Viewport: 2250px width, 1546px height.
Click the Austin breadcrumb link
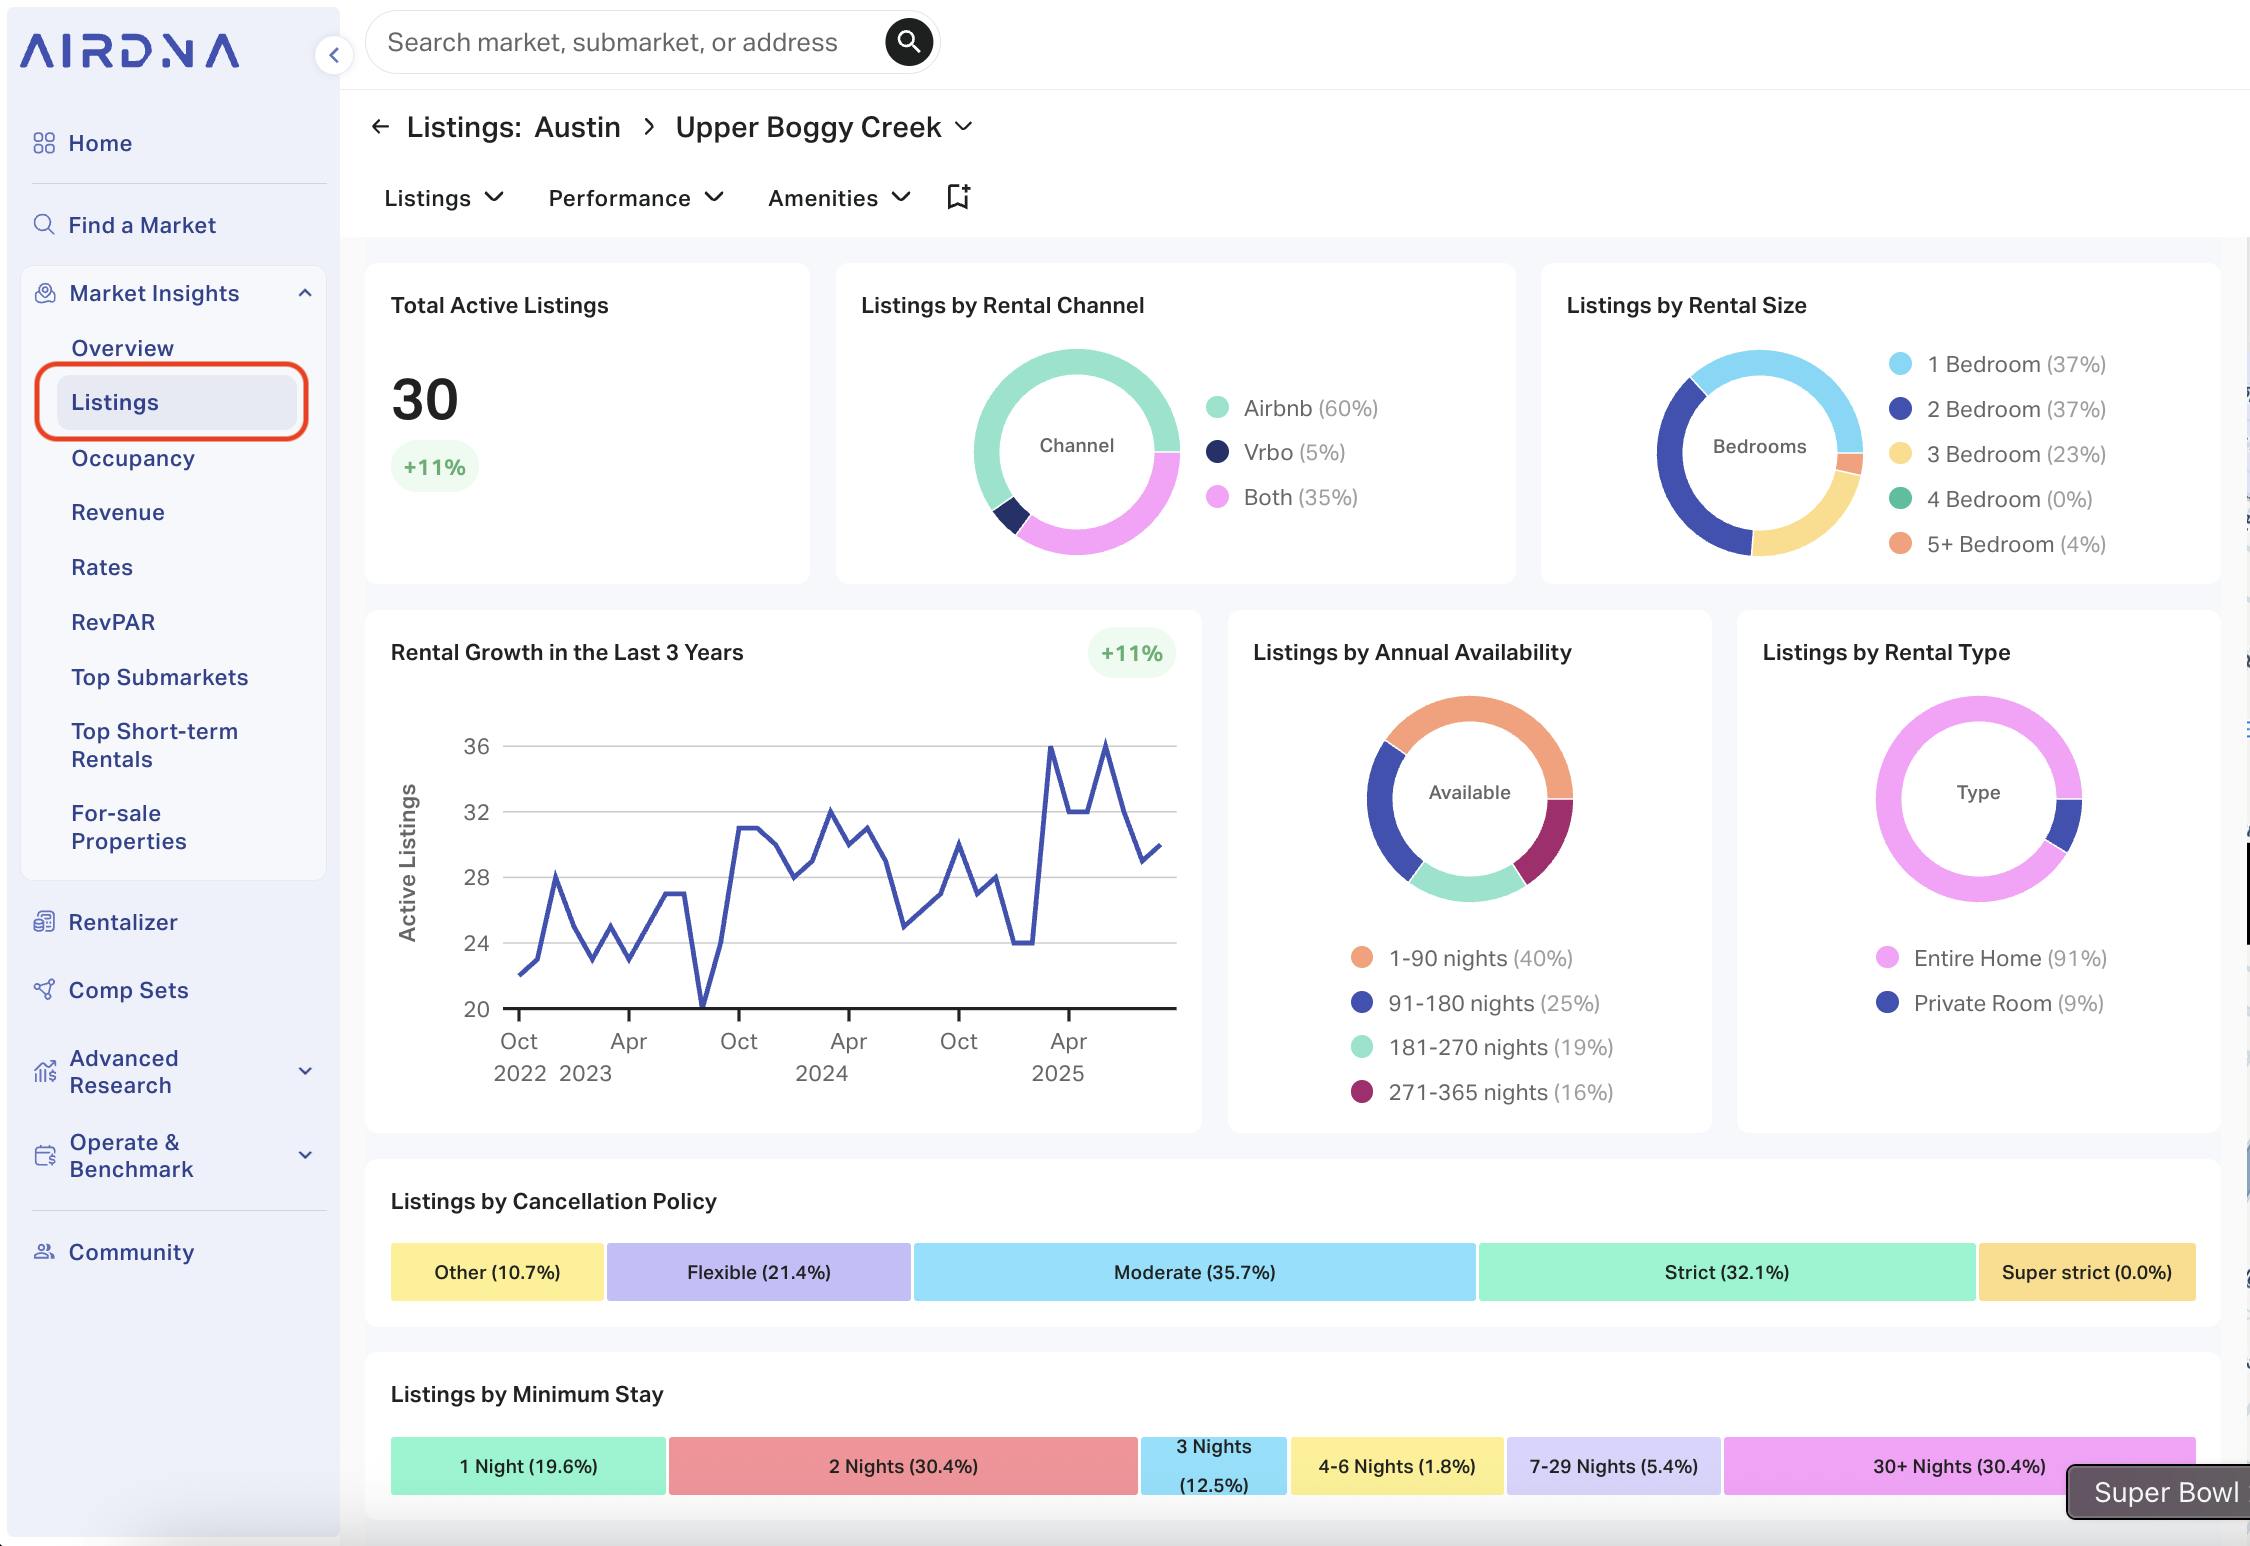577,127
